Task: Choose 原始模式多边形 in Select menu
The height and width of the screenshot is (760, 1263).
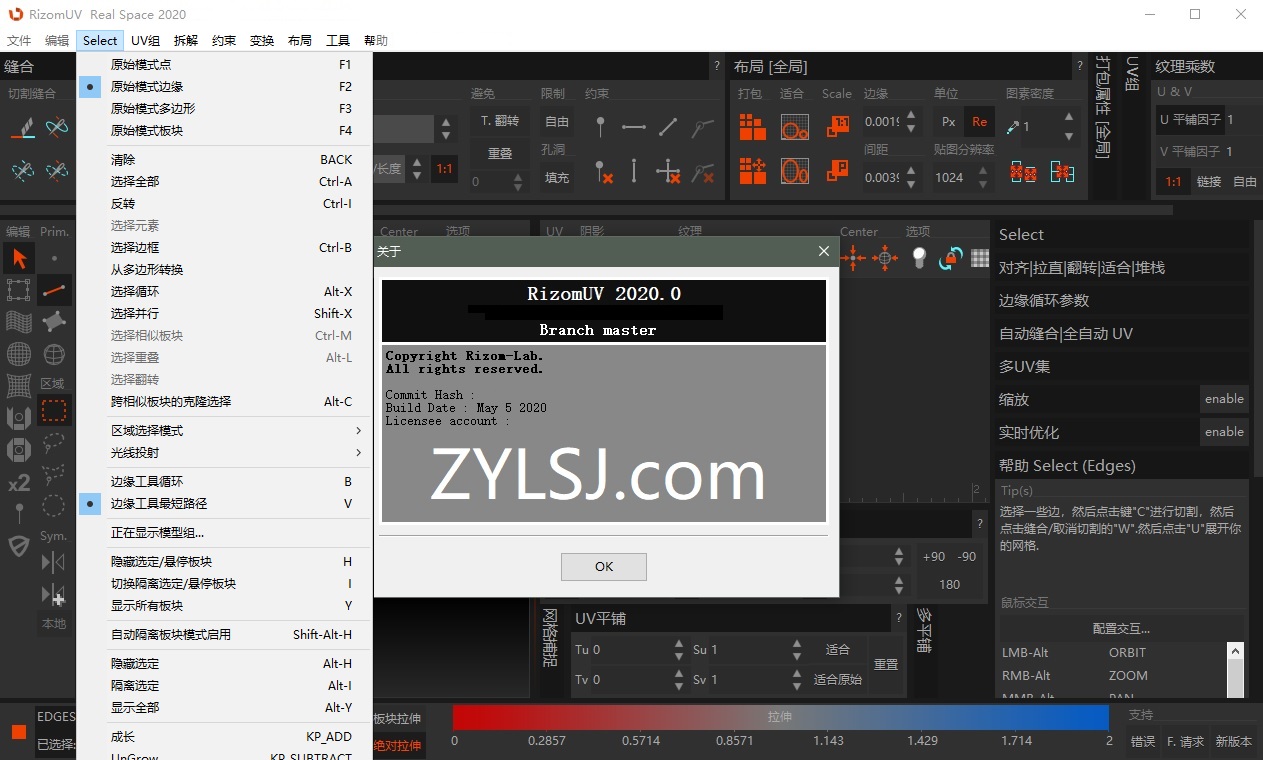Action: pos(224,108)
